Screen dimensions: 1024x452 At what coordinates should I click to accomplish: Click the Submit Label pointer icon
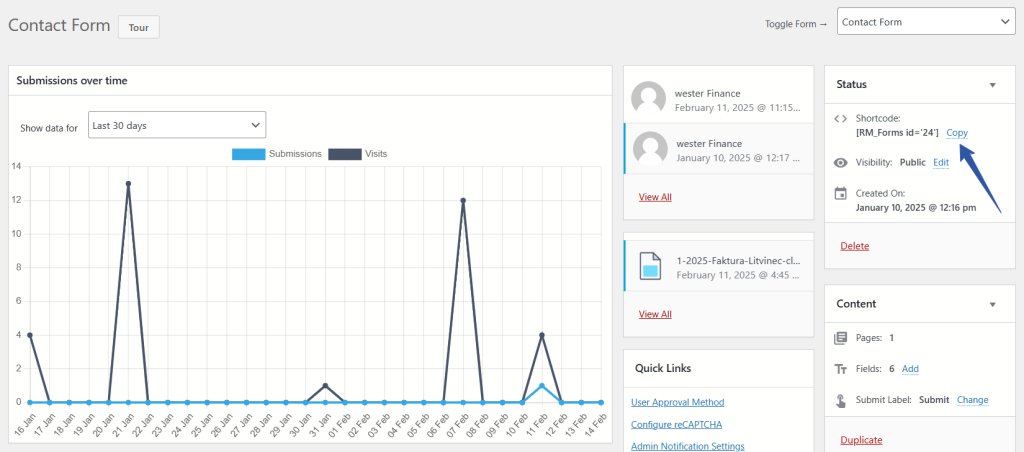pyautogui.click(x=840, y=400)
